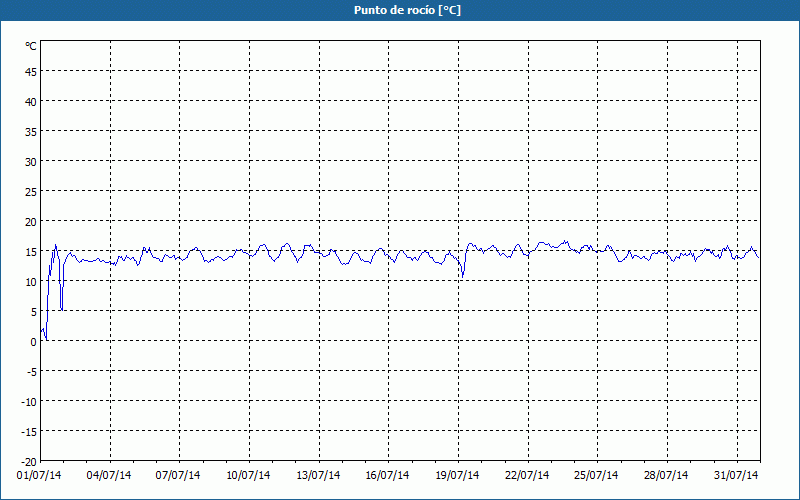Click the 31/07/14 date label
Image resolution: width=800 pixels, height=500 pixels.
click(736, 476)
